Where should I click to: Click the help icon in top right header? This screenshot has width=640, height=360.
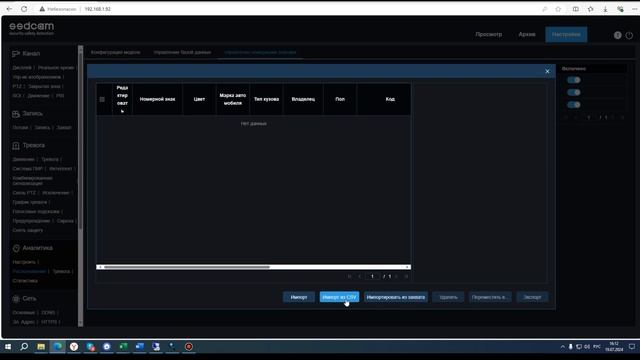tap(618, 35)
